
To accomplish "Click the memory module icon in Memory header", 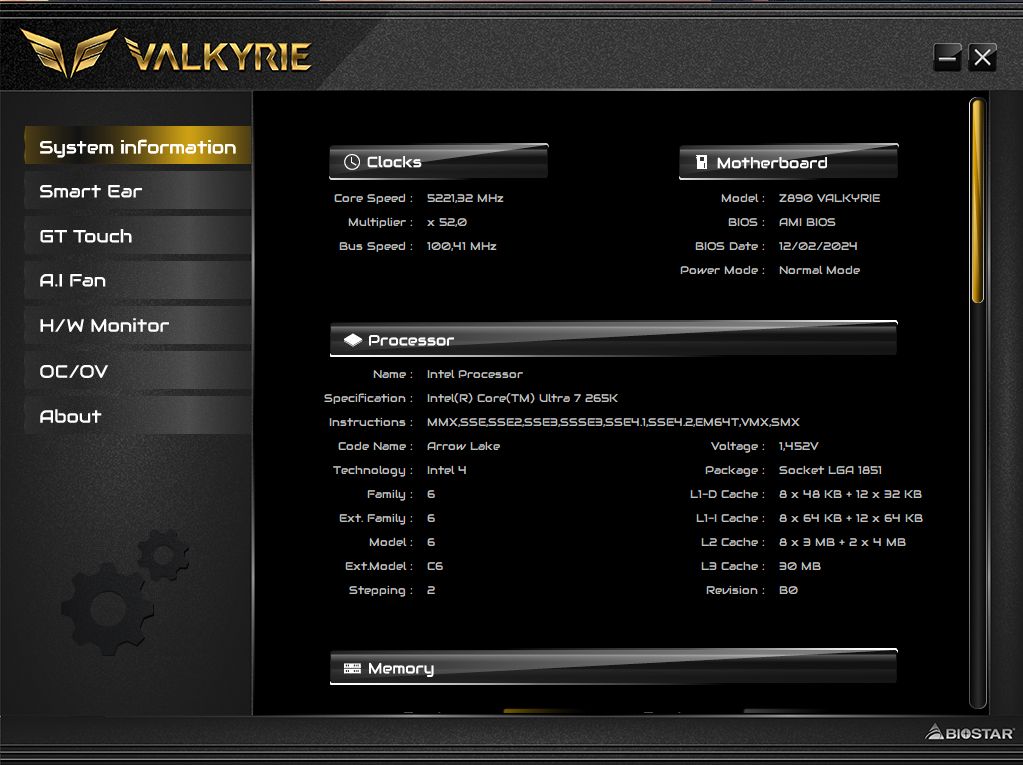I will [352, 668].
